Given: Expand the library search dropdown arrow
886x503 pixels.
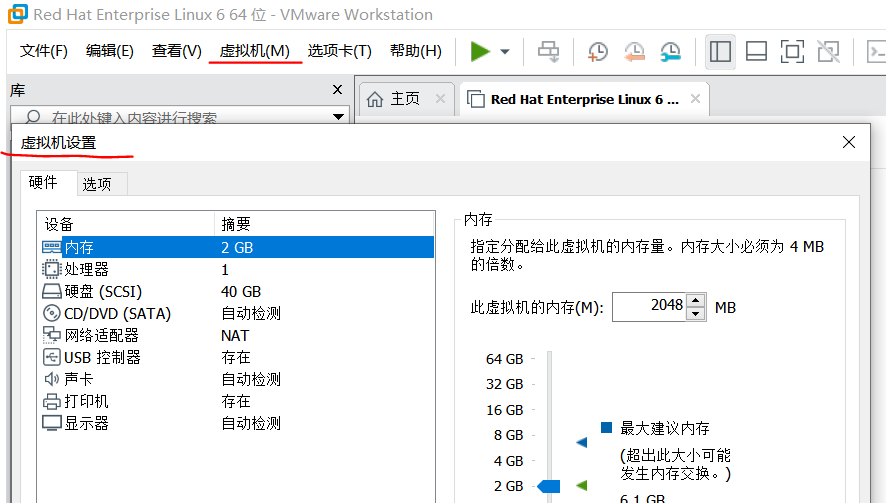Looking at the screenshot, I should tap(338, 117).
